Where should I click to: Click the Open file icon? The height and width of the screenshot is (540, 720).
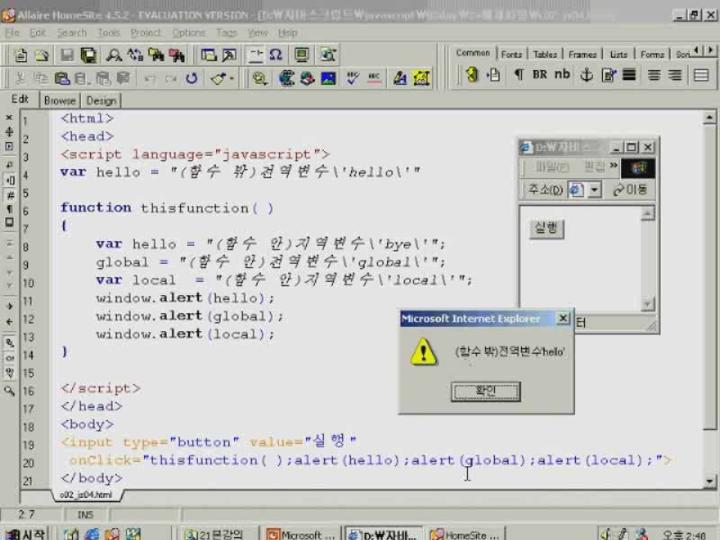[x=42, y=56]
